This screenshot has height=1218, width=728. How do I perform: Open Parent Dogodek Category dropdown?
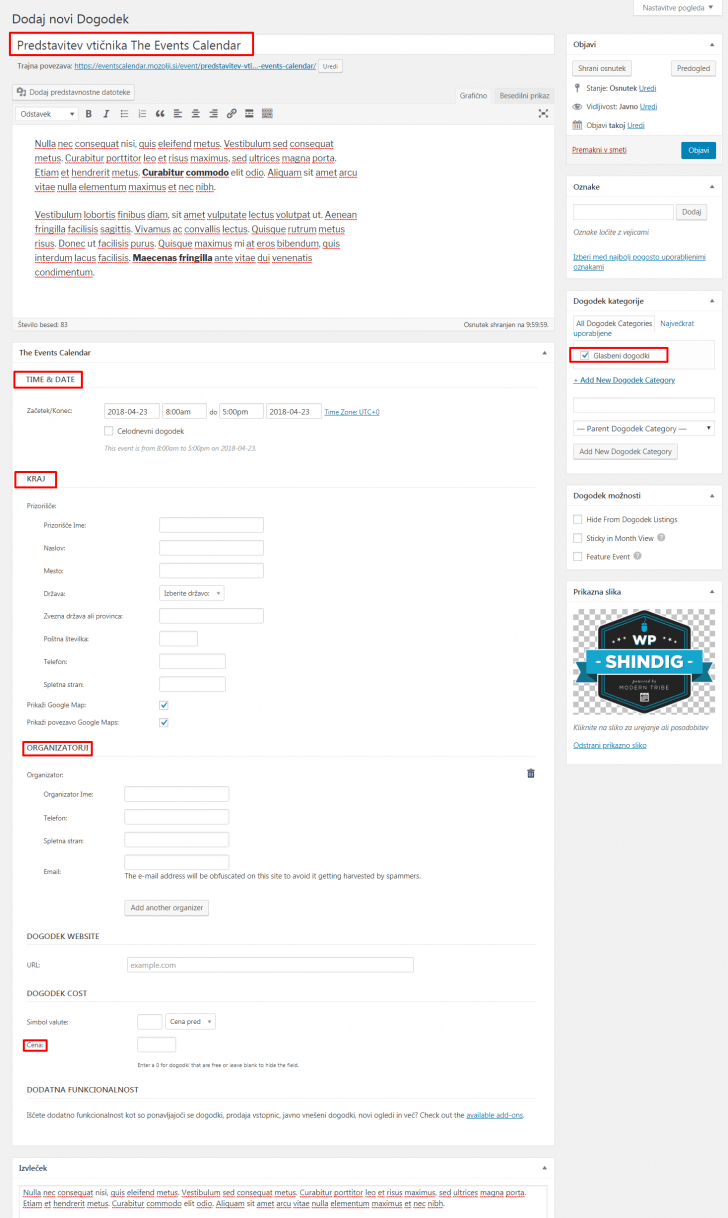(x=643, y=428)
